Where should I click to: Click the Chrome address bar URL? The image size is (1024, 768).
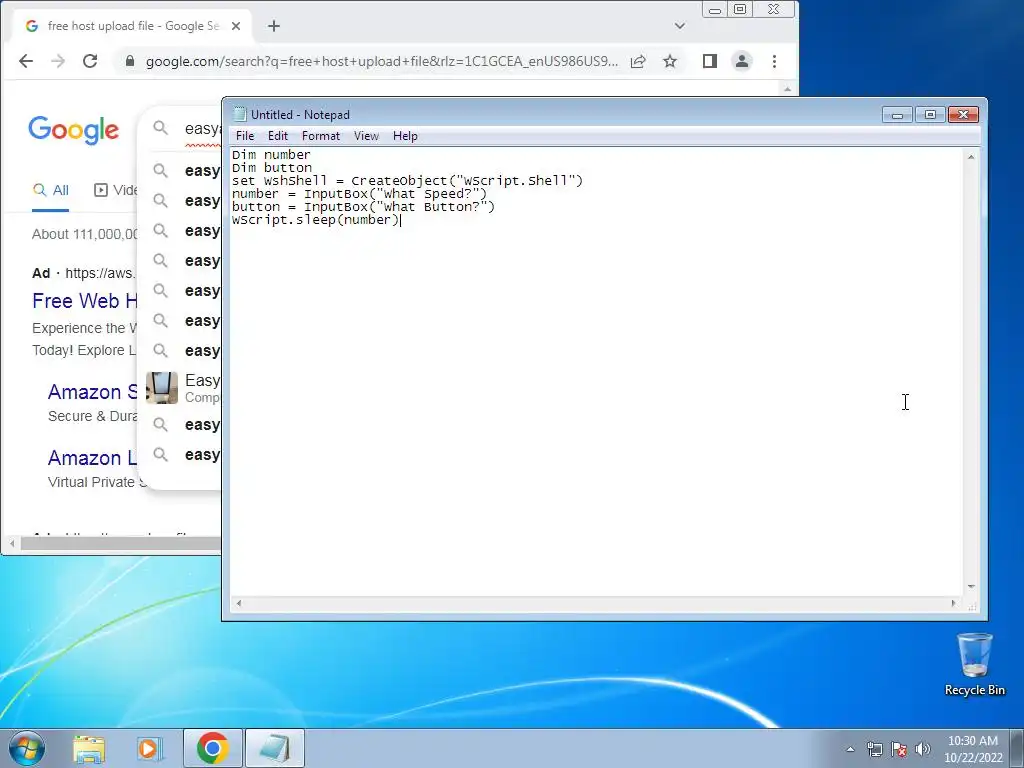coord(381,61)
